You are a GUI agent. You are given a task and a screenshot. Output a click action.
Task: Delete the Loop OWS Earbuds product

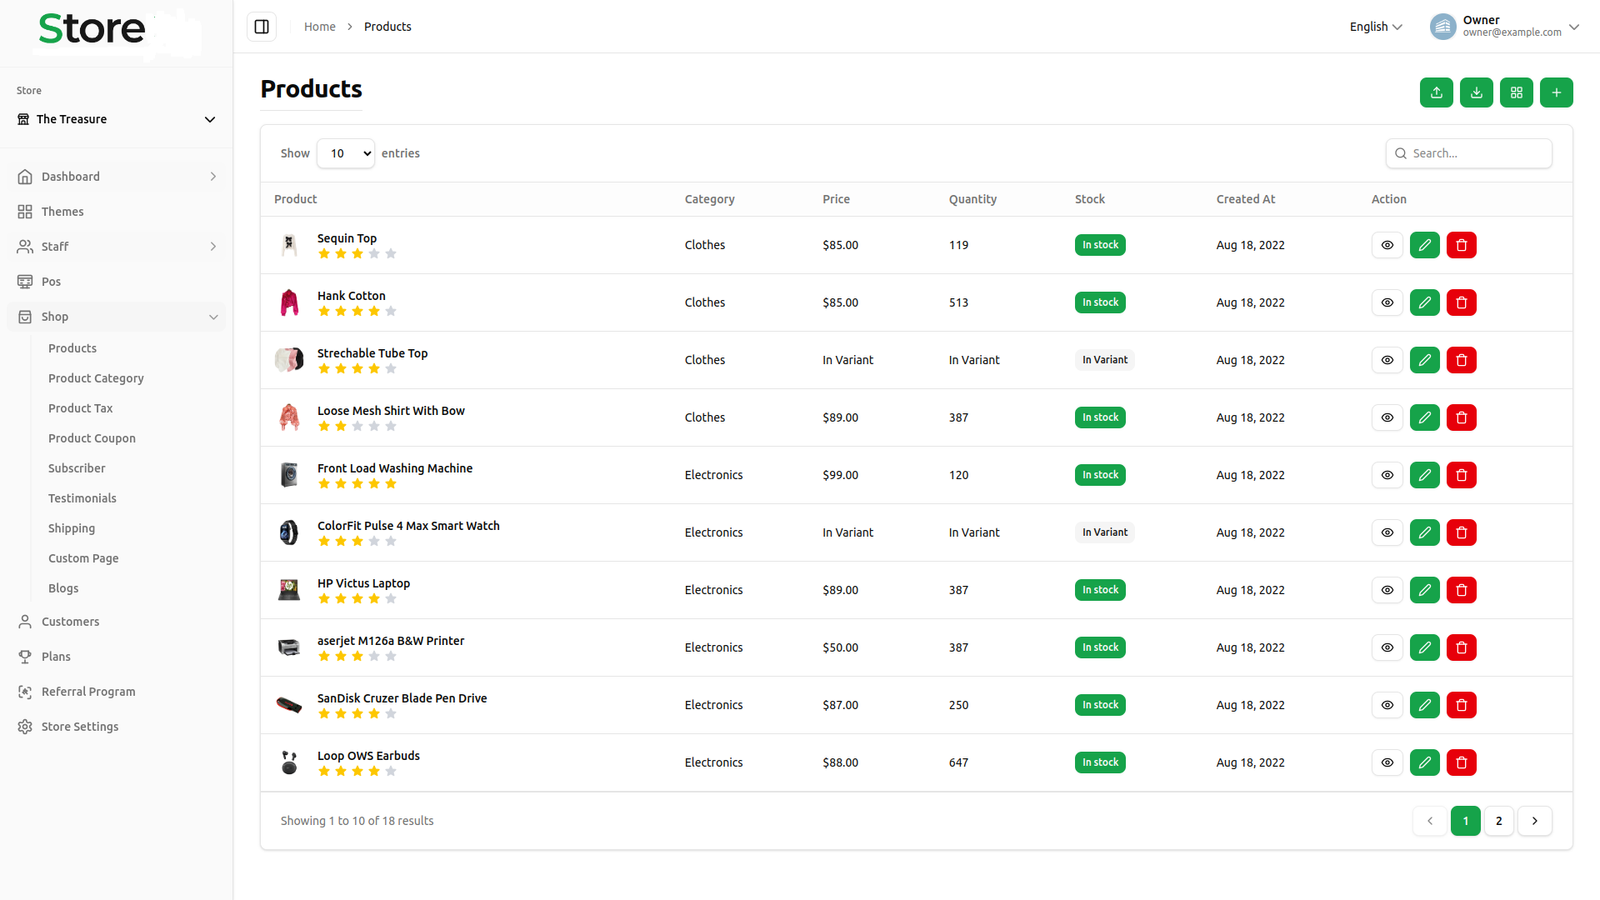1461,763
